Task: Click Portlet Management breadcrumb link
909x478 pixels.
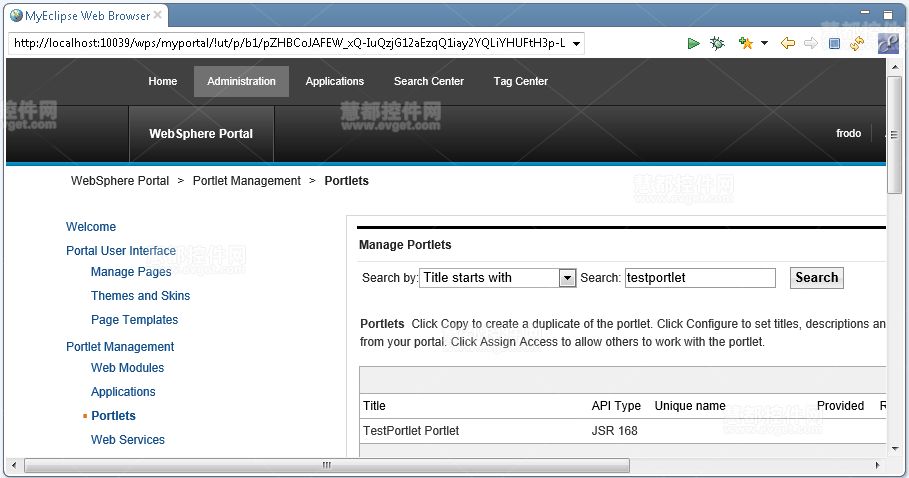Action: click(246, 181)
